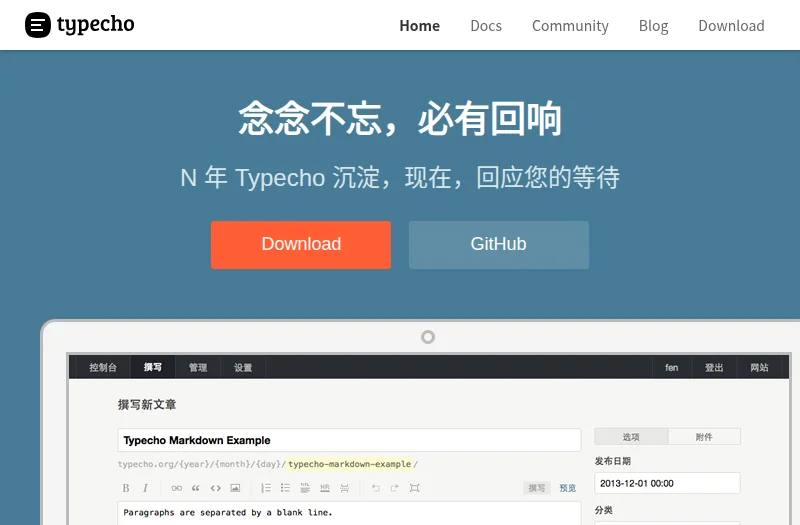Open the Docs nav item
Image resolution: width=800 pixels, height=525 pixels.
click(x=486, y=26)
